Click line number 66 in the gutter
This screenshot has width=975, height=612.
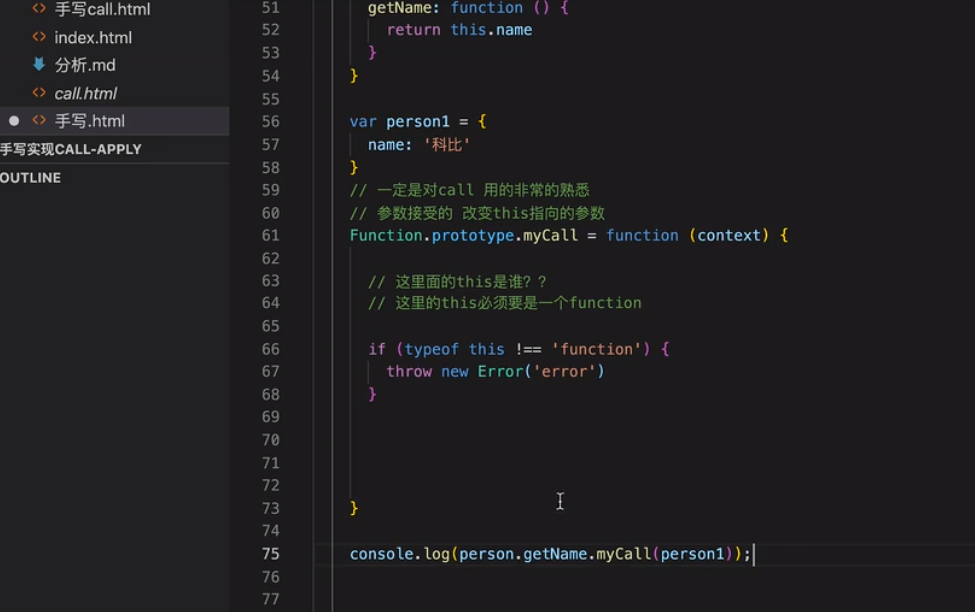(x=270, y=350)
